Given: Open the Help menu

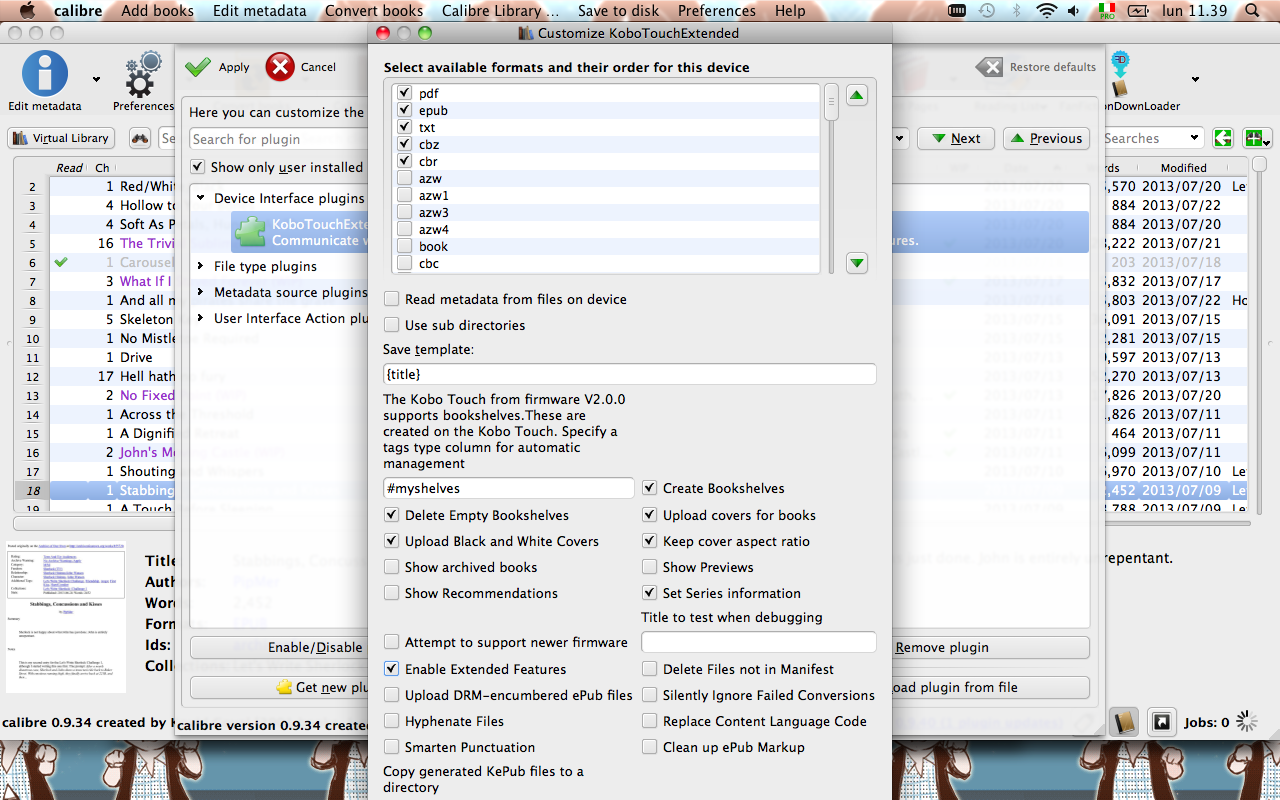Looking at the screenshot, I should tap(790, 11).
